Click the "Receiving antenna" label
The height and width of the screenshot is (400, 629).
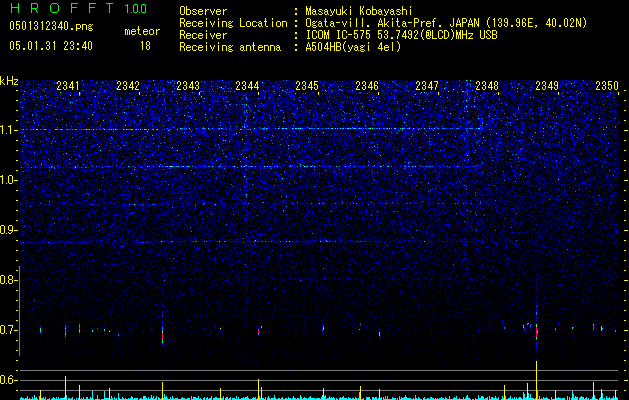click(x=230, y=47)
